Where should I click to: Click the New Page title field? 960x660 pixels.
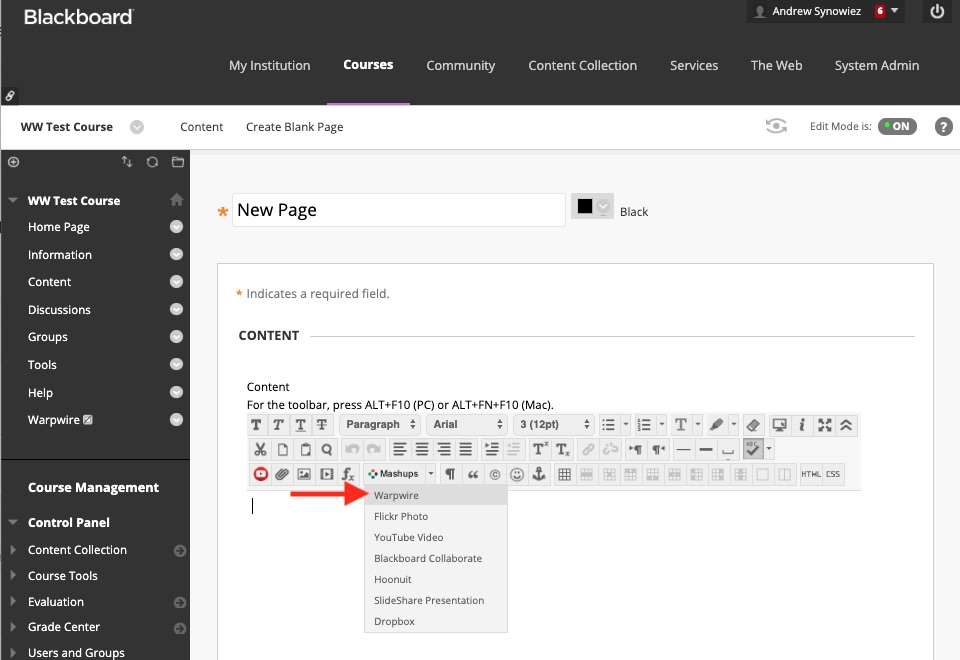399,210
